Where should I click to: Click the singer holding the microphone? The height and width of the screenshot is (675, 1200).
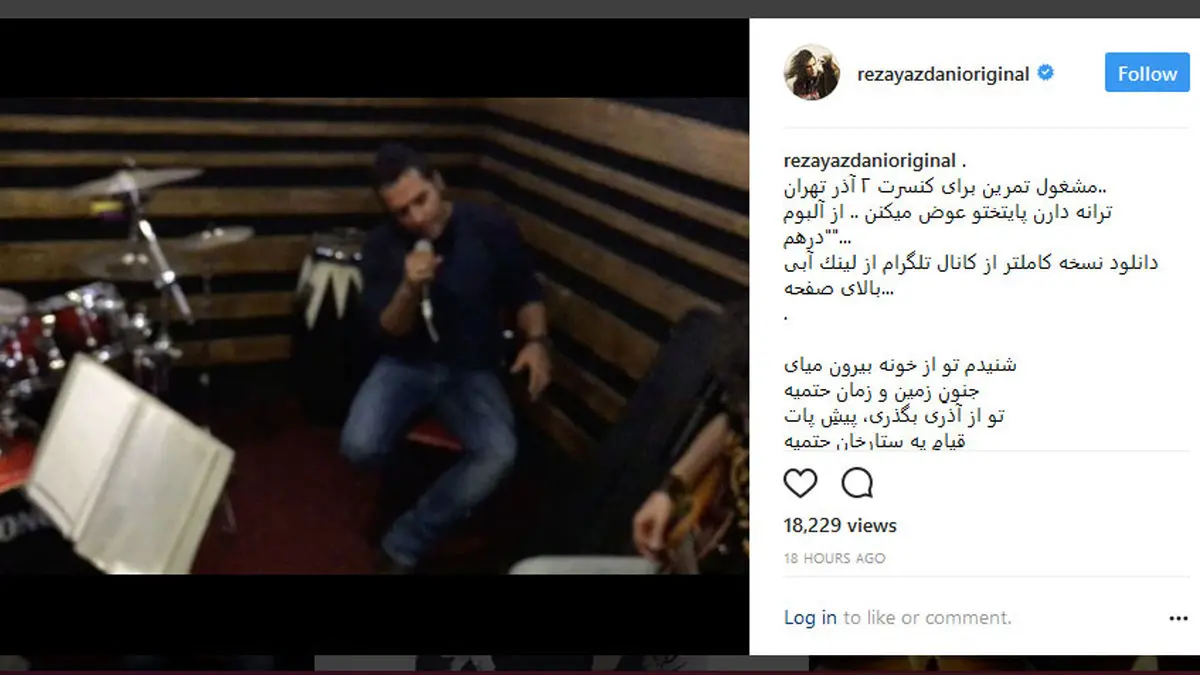[443, 340]
